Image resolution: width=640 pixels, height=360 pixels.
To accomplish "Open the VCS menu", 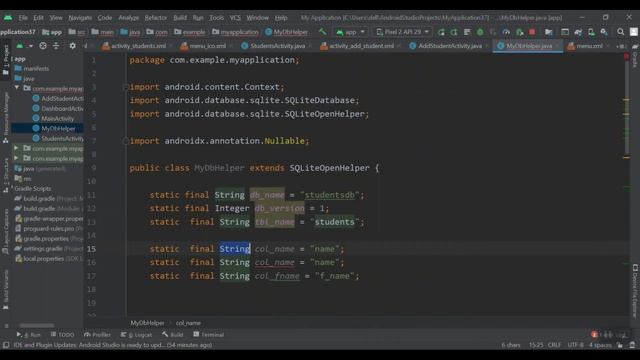I will pos(235,18).
